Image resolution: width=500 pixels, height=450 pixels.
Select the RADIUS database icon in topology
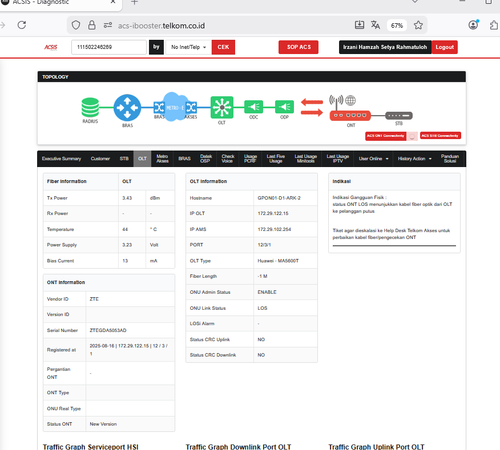[90, 107]
